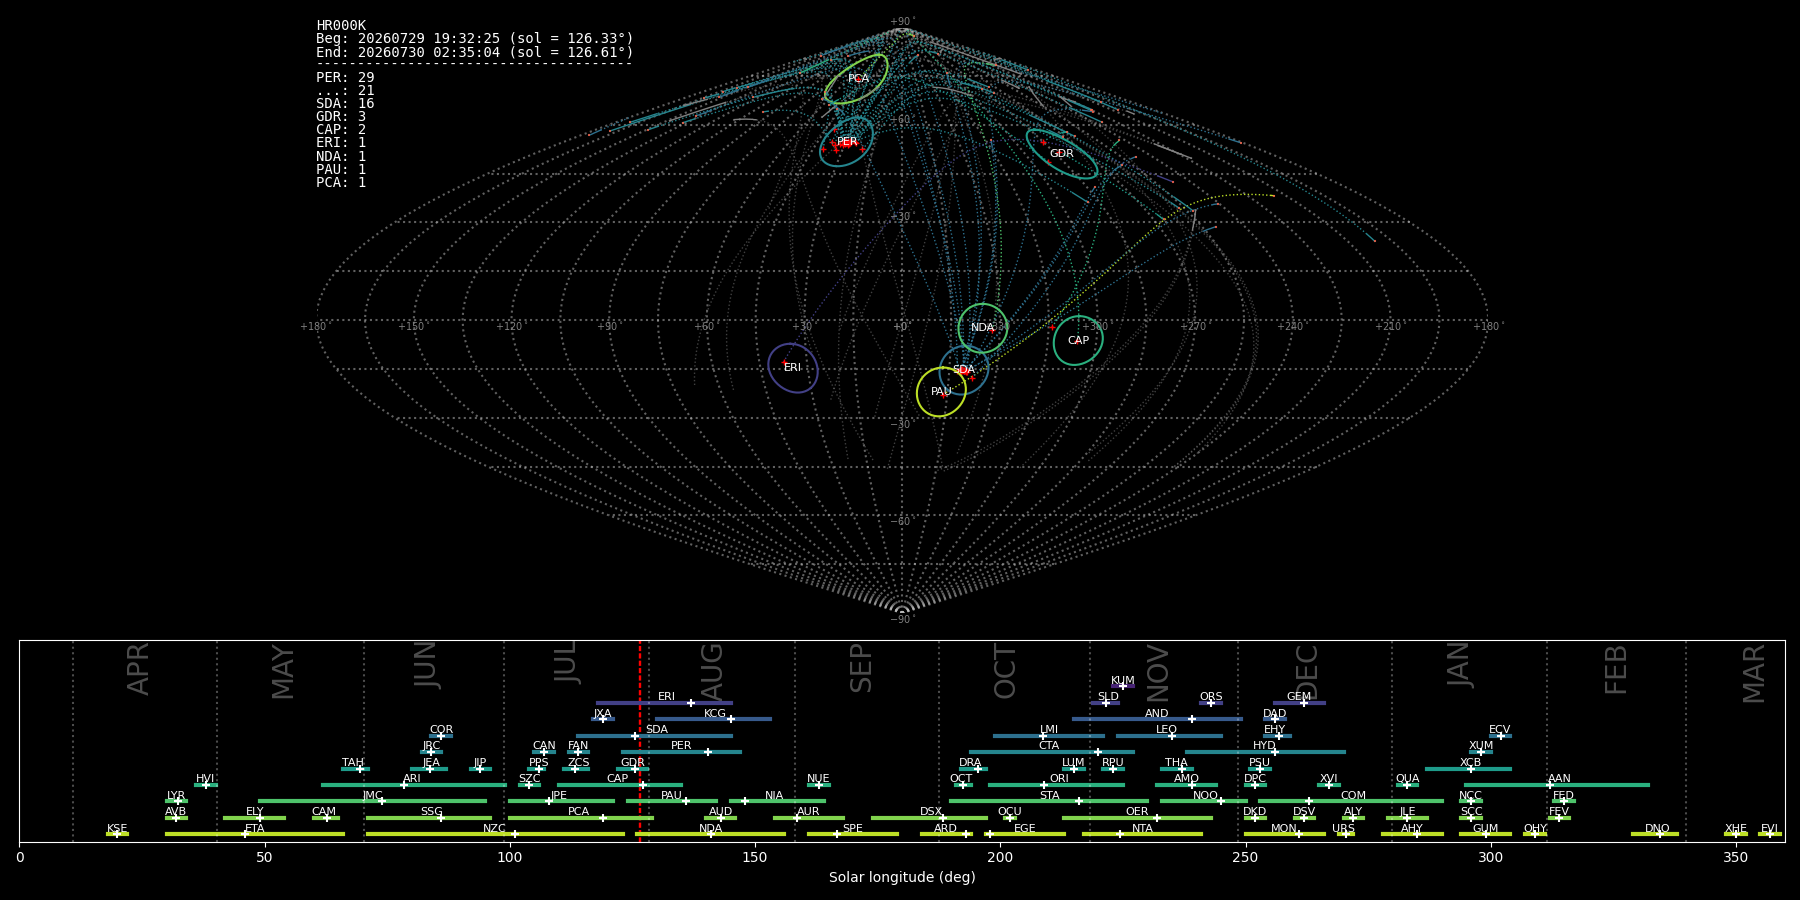Click the LYR shower label in the timeline
This screenshot has height=900, width=1800.
[x=176, y=796]
